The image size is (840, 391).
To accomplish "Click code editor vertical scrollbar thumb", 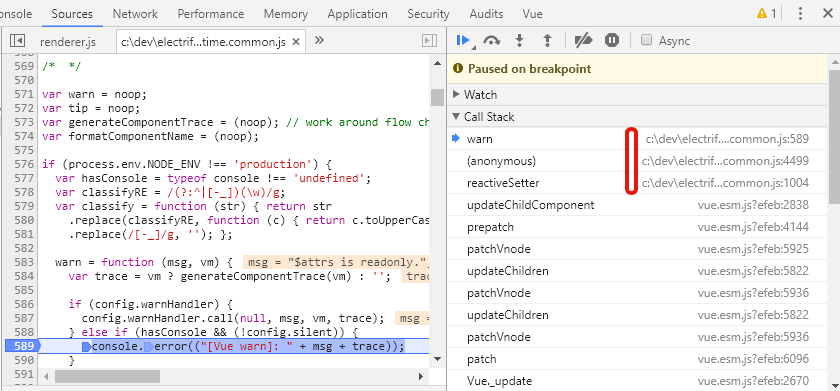I will tap(437, 97).
